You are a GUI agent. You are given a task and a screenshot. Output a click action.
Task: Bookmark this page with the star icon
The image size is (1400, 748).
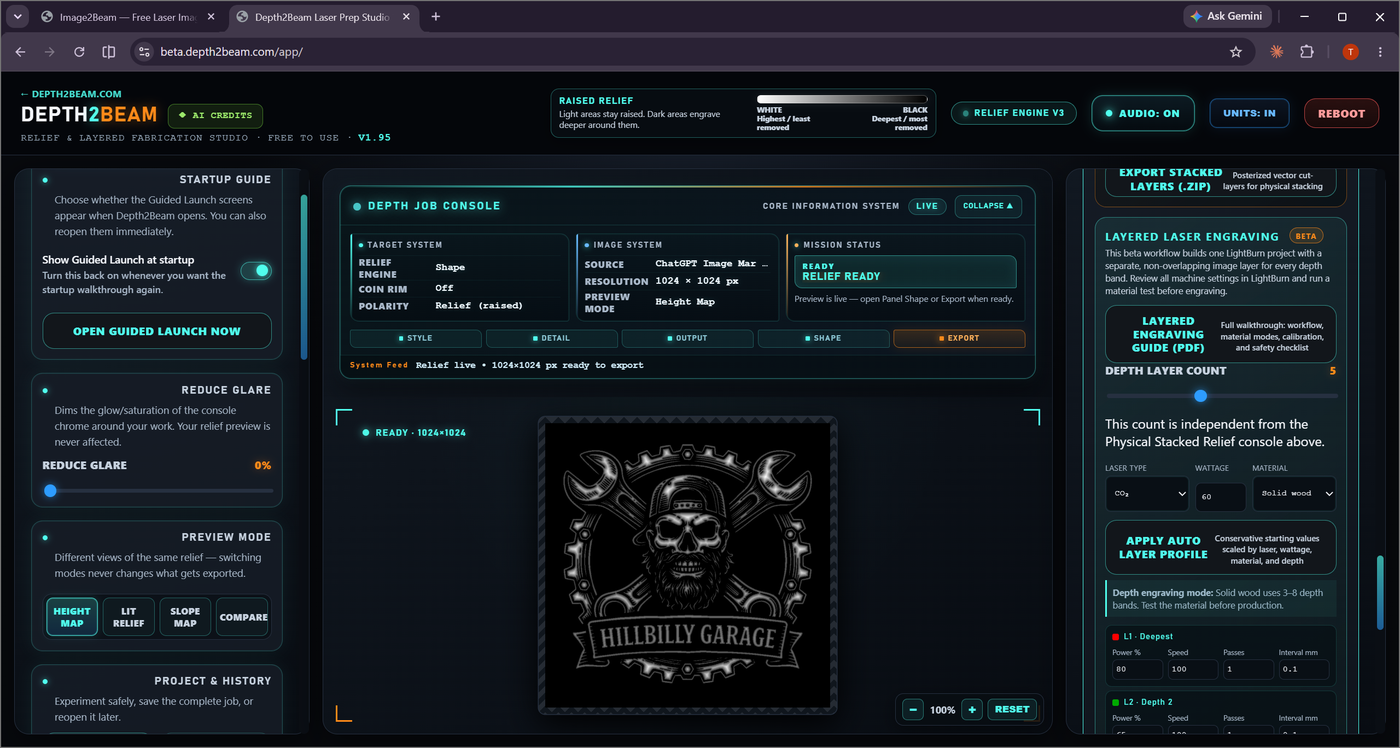(x=1236, y=52)
